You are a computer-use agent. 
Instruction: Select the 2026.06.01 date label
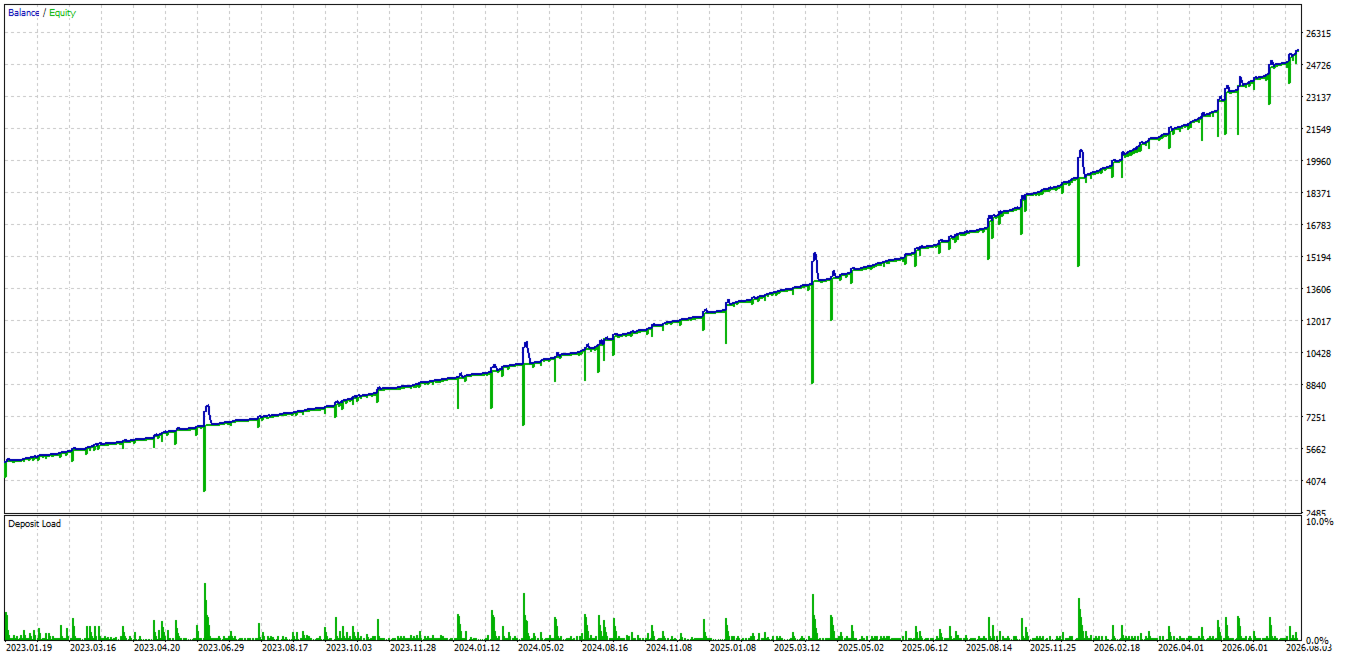click(1246, 648)
